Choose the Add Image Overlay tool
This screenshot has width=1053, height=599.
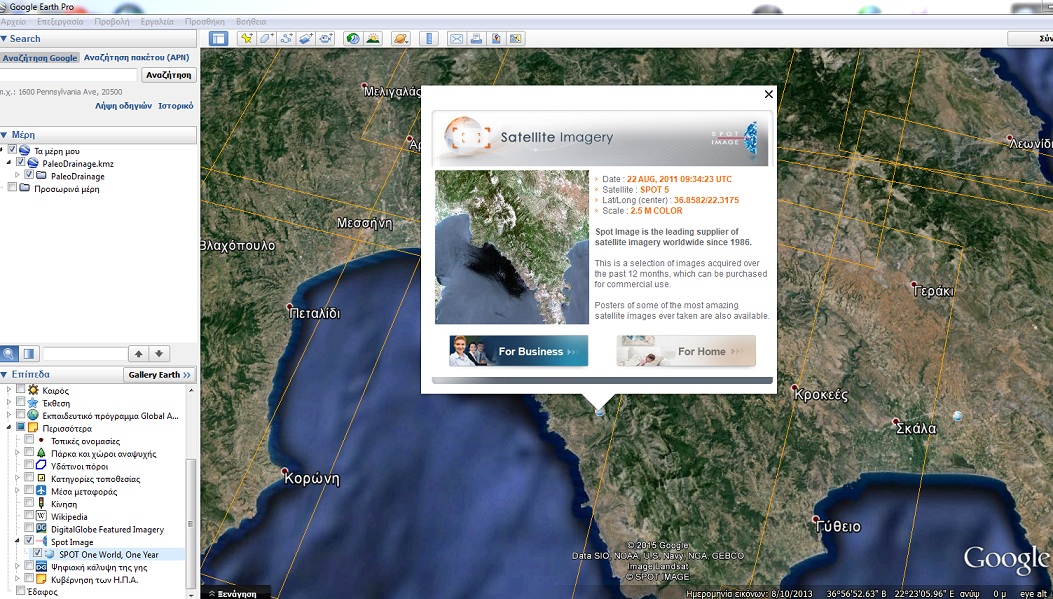click(307, 38)
